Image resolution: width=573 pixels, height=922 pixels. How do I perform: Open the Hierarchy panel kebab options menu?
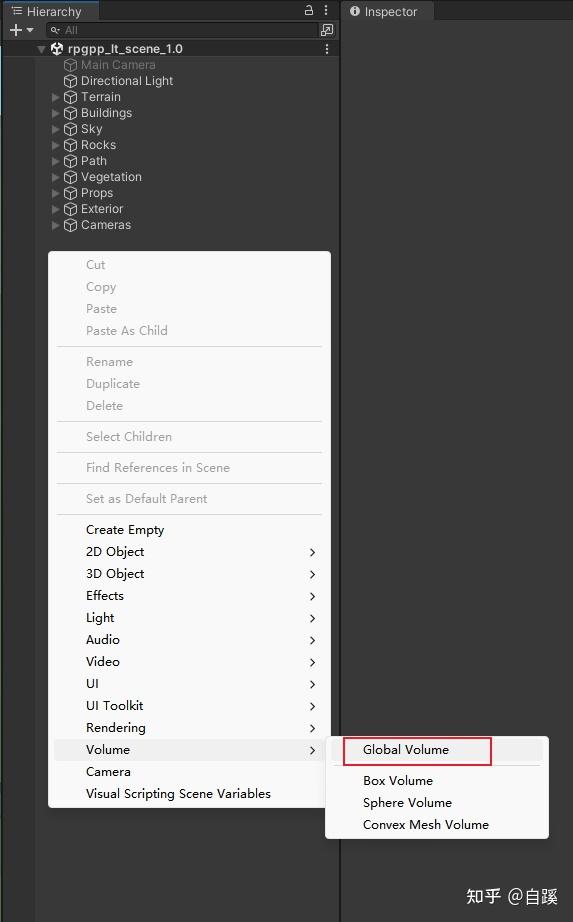[x=326, y=10]
